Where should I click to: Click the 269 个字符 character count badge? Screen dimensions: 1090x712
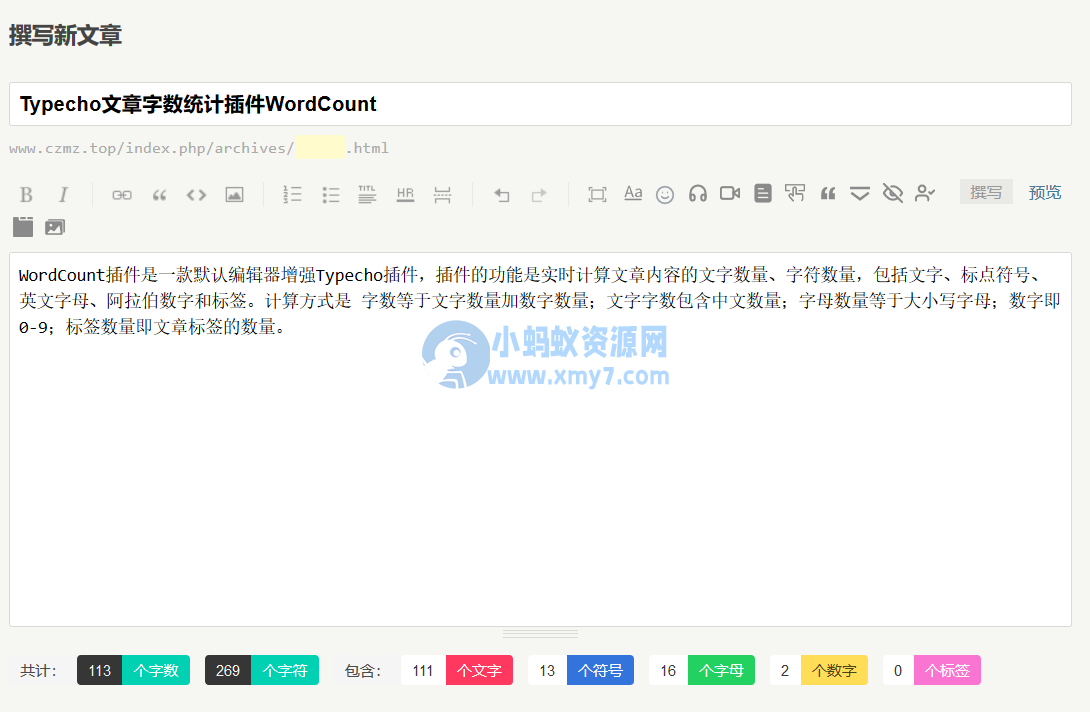pyautogui.click(x=262, y=670)
